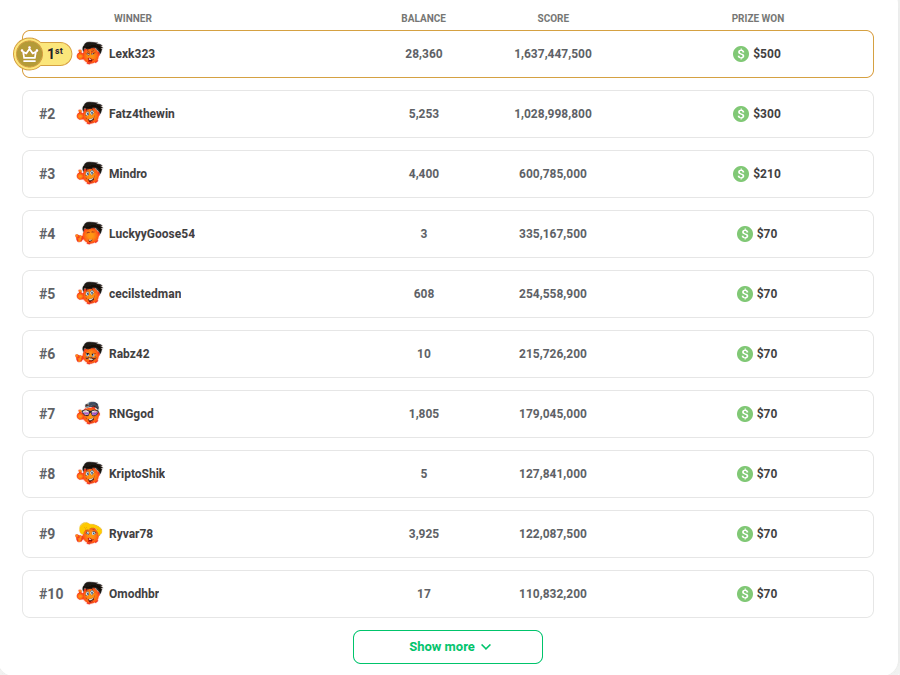900x675 pixels.
Task: Select the player name cecilstedman
Action: point(145,293)
